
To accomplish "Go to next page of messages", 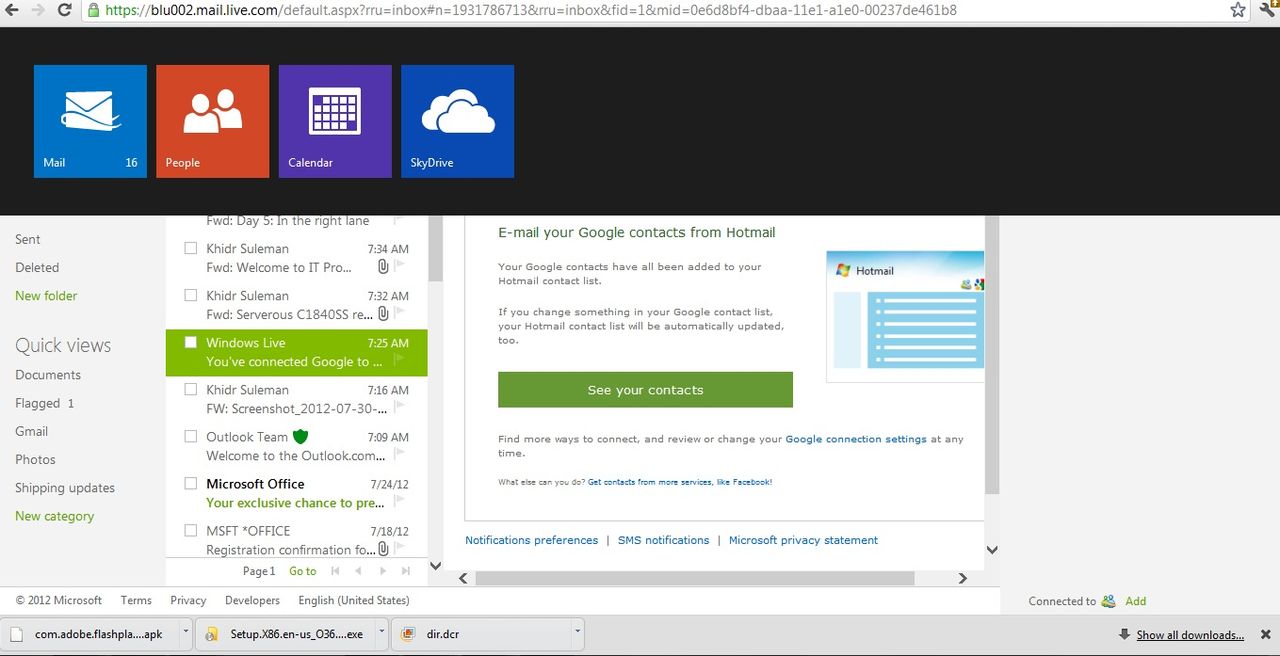I will coord(382,571).
